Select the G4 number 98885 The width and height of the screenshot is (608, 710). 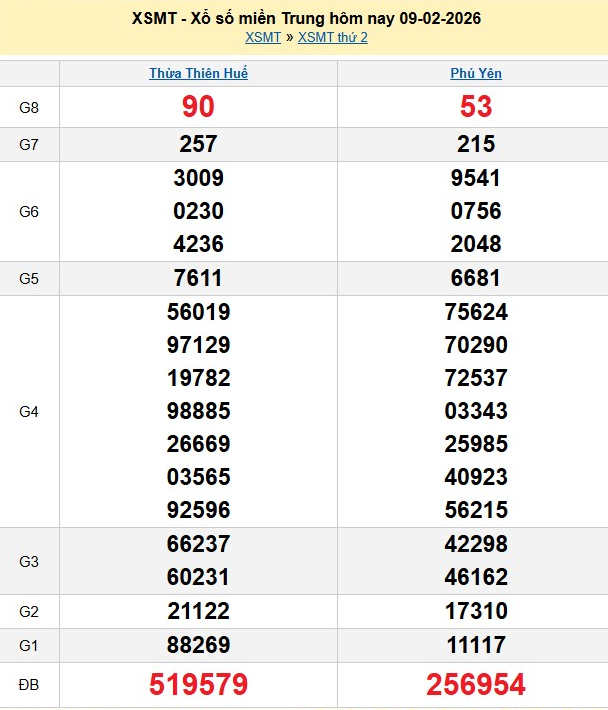(198, 411)
